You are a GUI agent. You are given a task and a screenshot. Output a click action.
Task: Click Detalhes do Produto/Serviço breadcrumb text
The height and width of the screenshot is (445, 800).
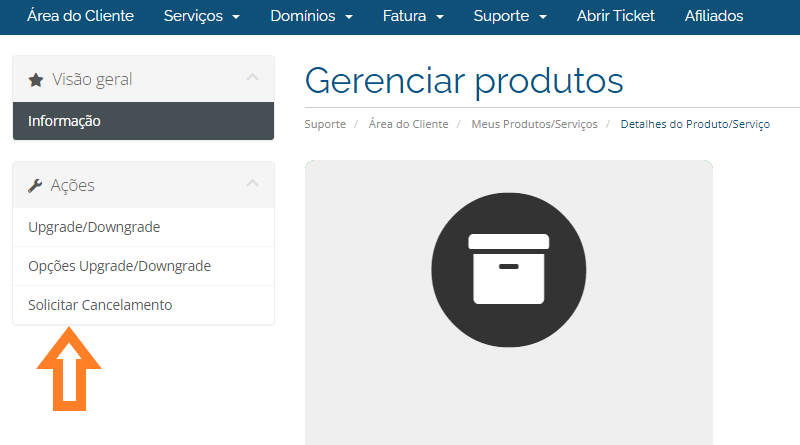695,125
